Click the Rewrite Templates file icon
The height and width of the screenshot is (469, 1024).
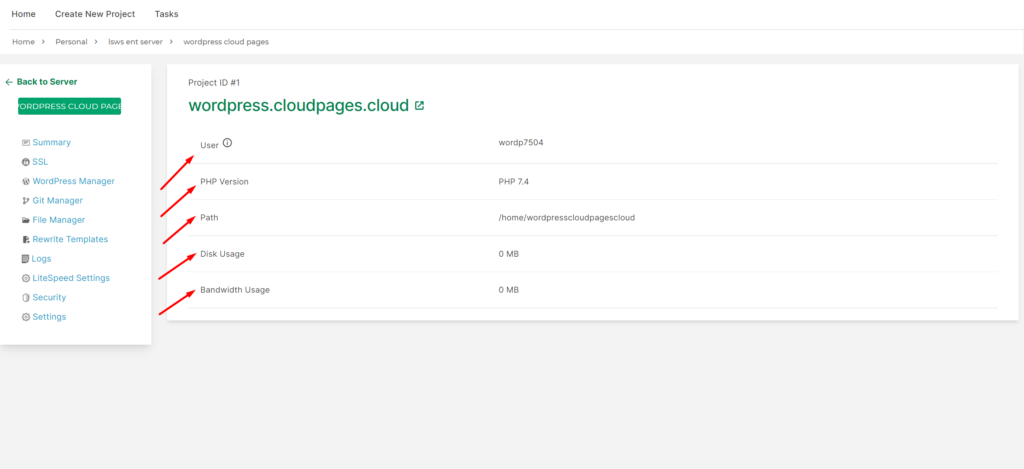25,240
